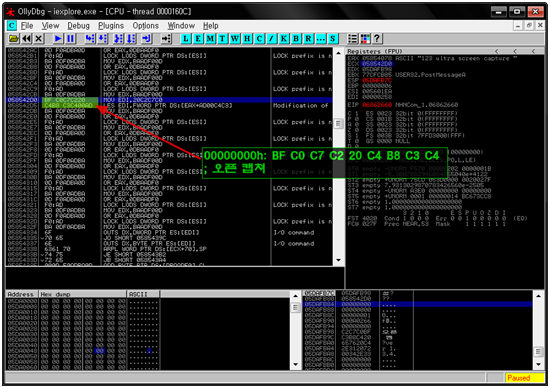Run the program with the blue play icon

[x=58, y=39]
